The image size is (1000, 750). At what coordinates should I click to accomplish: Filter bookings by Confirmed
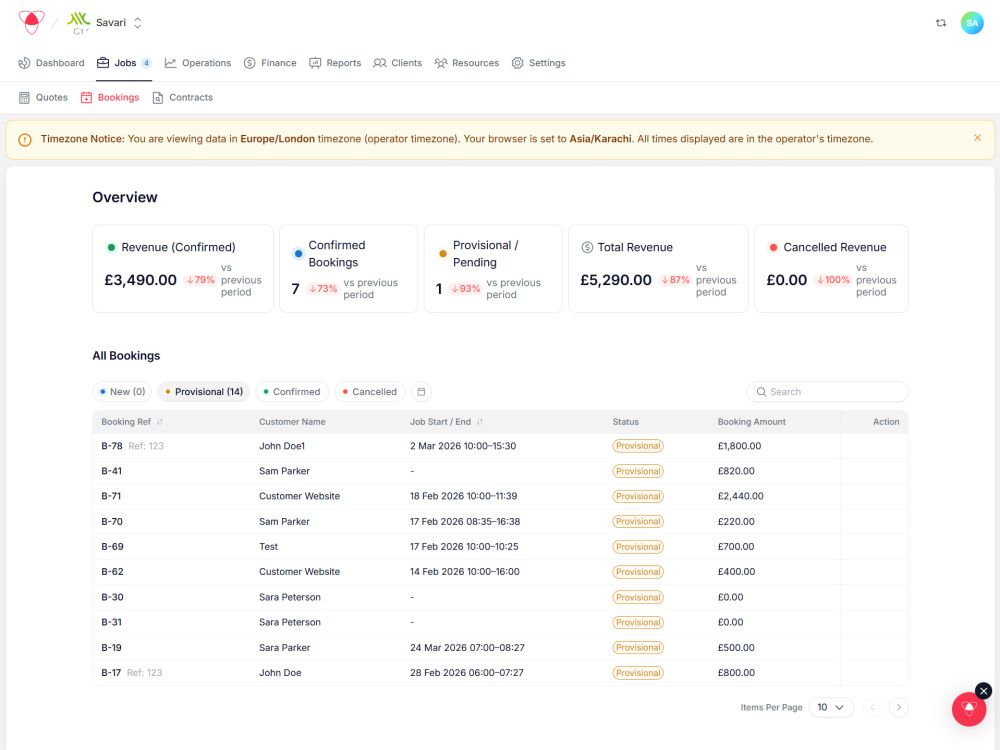coord(292,392)
